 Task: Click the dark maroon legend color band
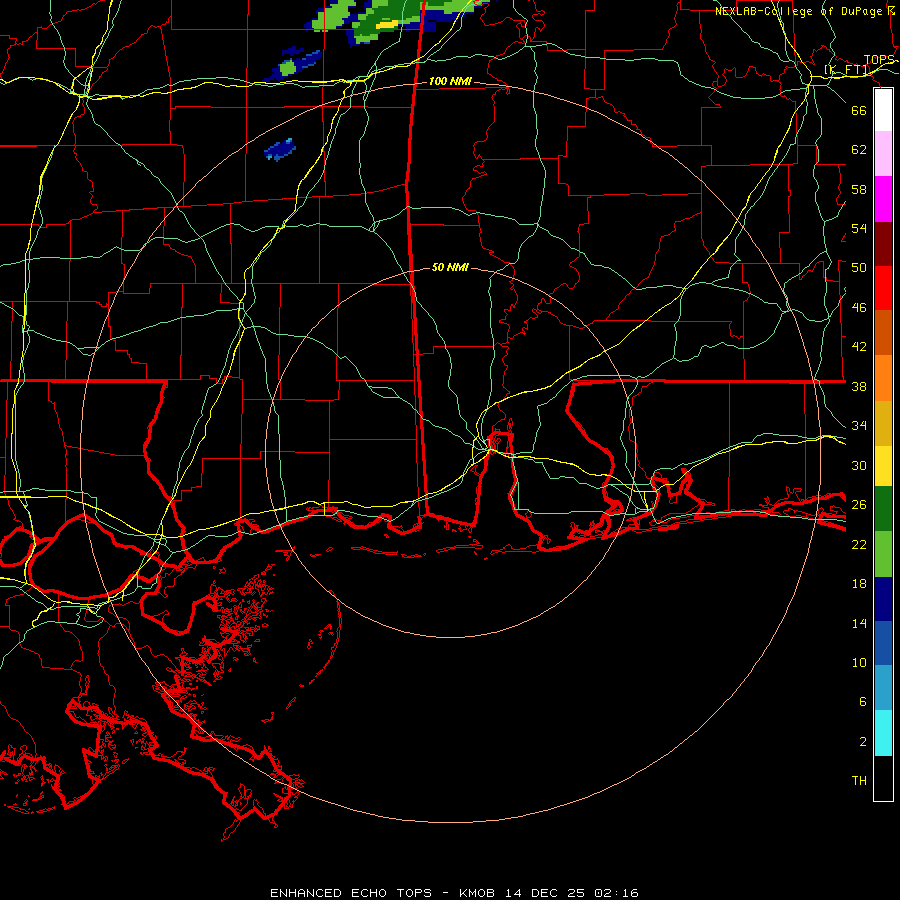click(x=883, y=245)
